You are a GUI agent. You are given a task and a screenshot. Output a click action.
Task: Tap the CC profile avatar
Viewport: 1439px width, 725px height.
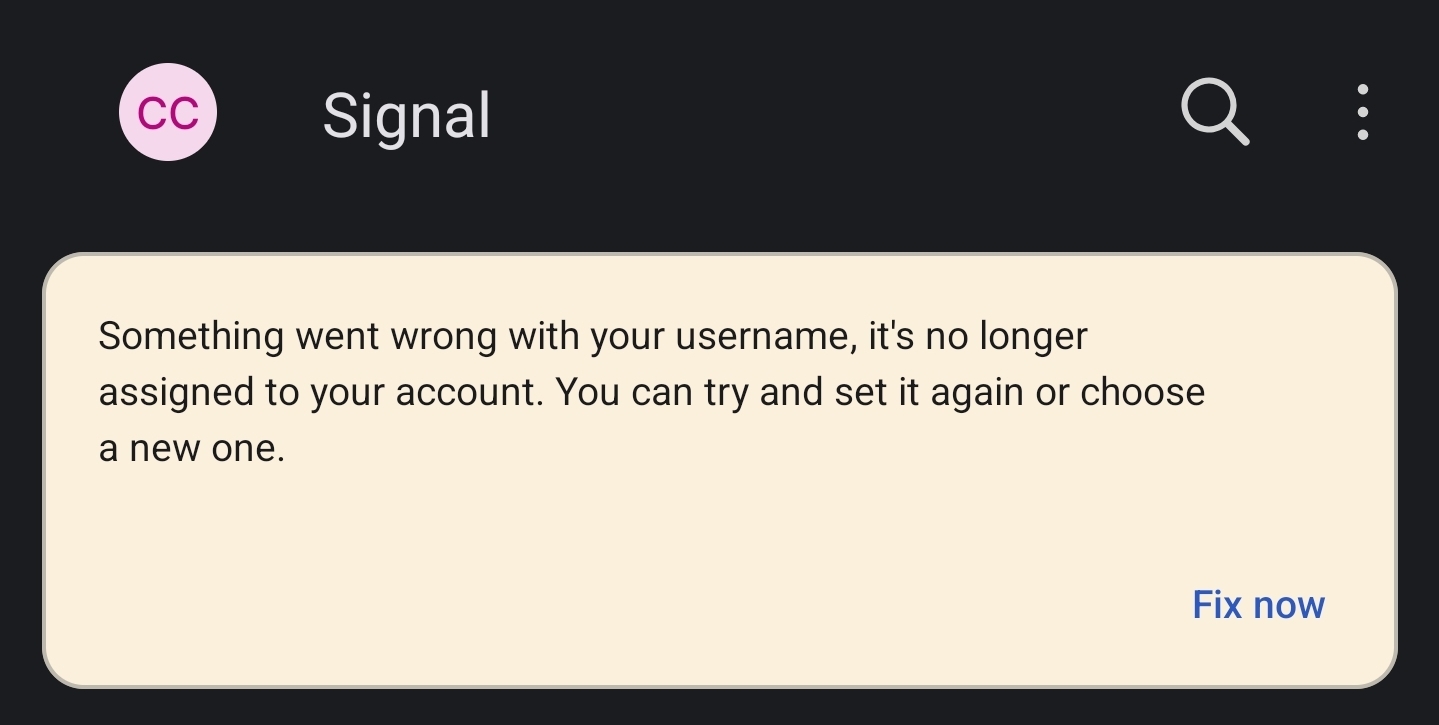(168, 112)
